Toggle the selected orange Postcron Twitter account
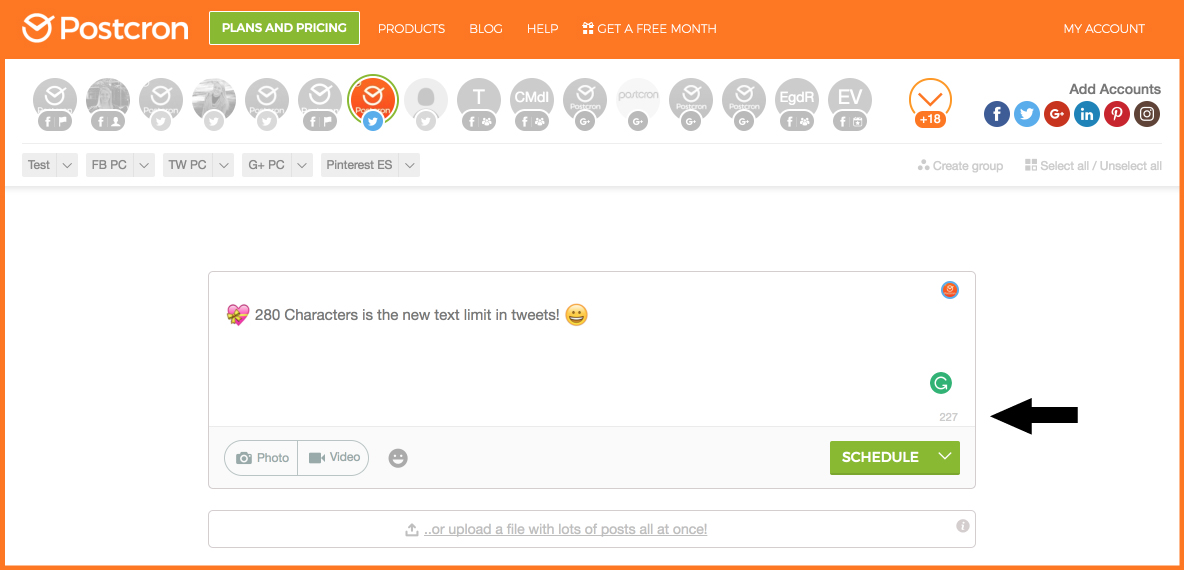 click(x=372, y=101)
